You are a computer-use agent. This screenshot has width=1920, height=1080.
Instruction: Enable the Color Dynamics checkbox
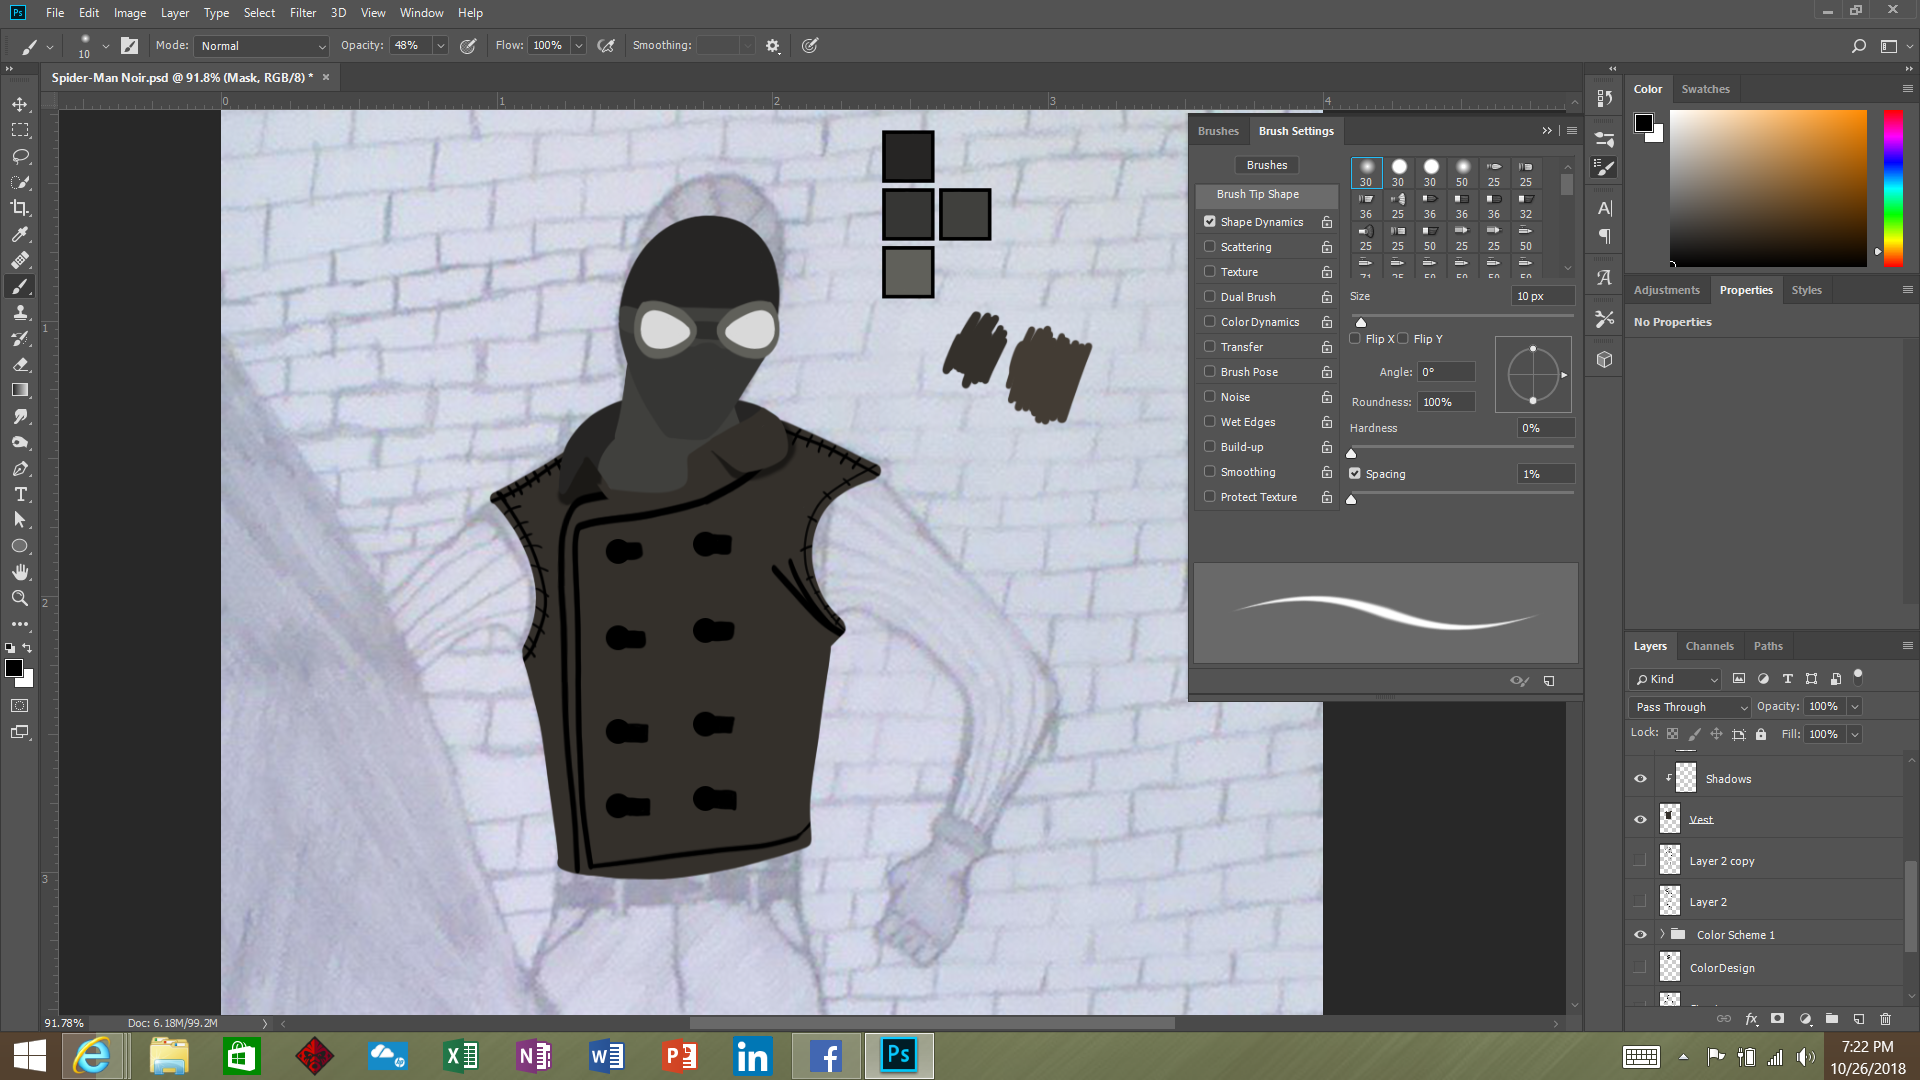tap(1210, 321)
